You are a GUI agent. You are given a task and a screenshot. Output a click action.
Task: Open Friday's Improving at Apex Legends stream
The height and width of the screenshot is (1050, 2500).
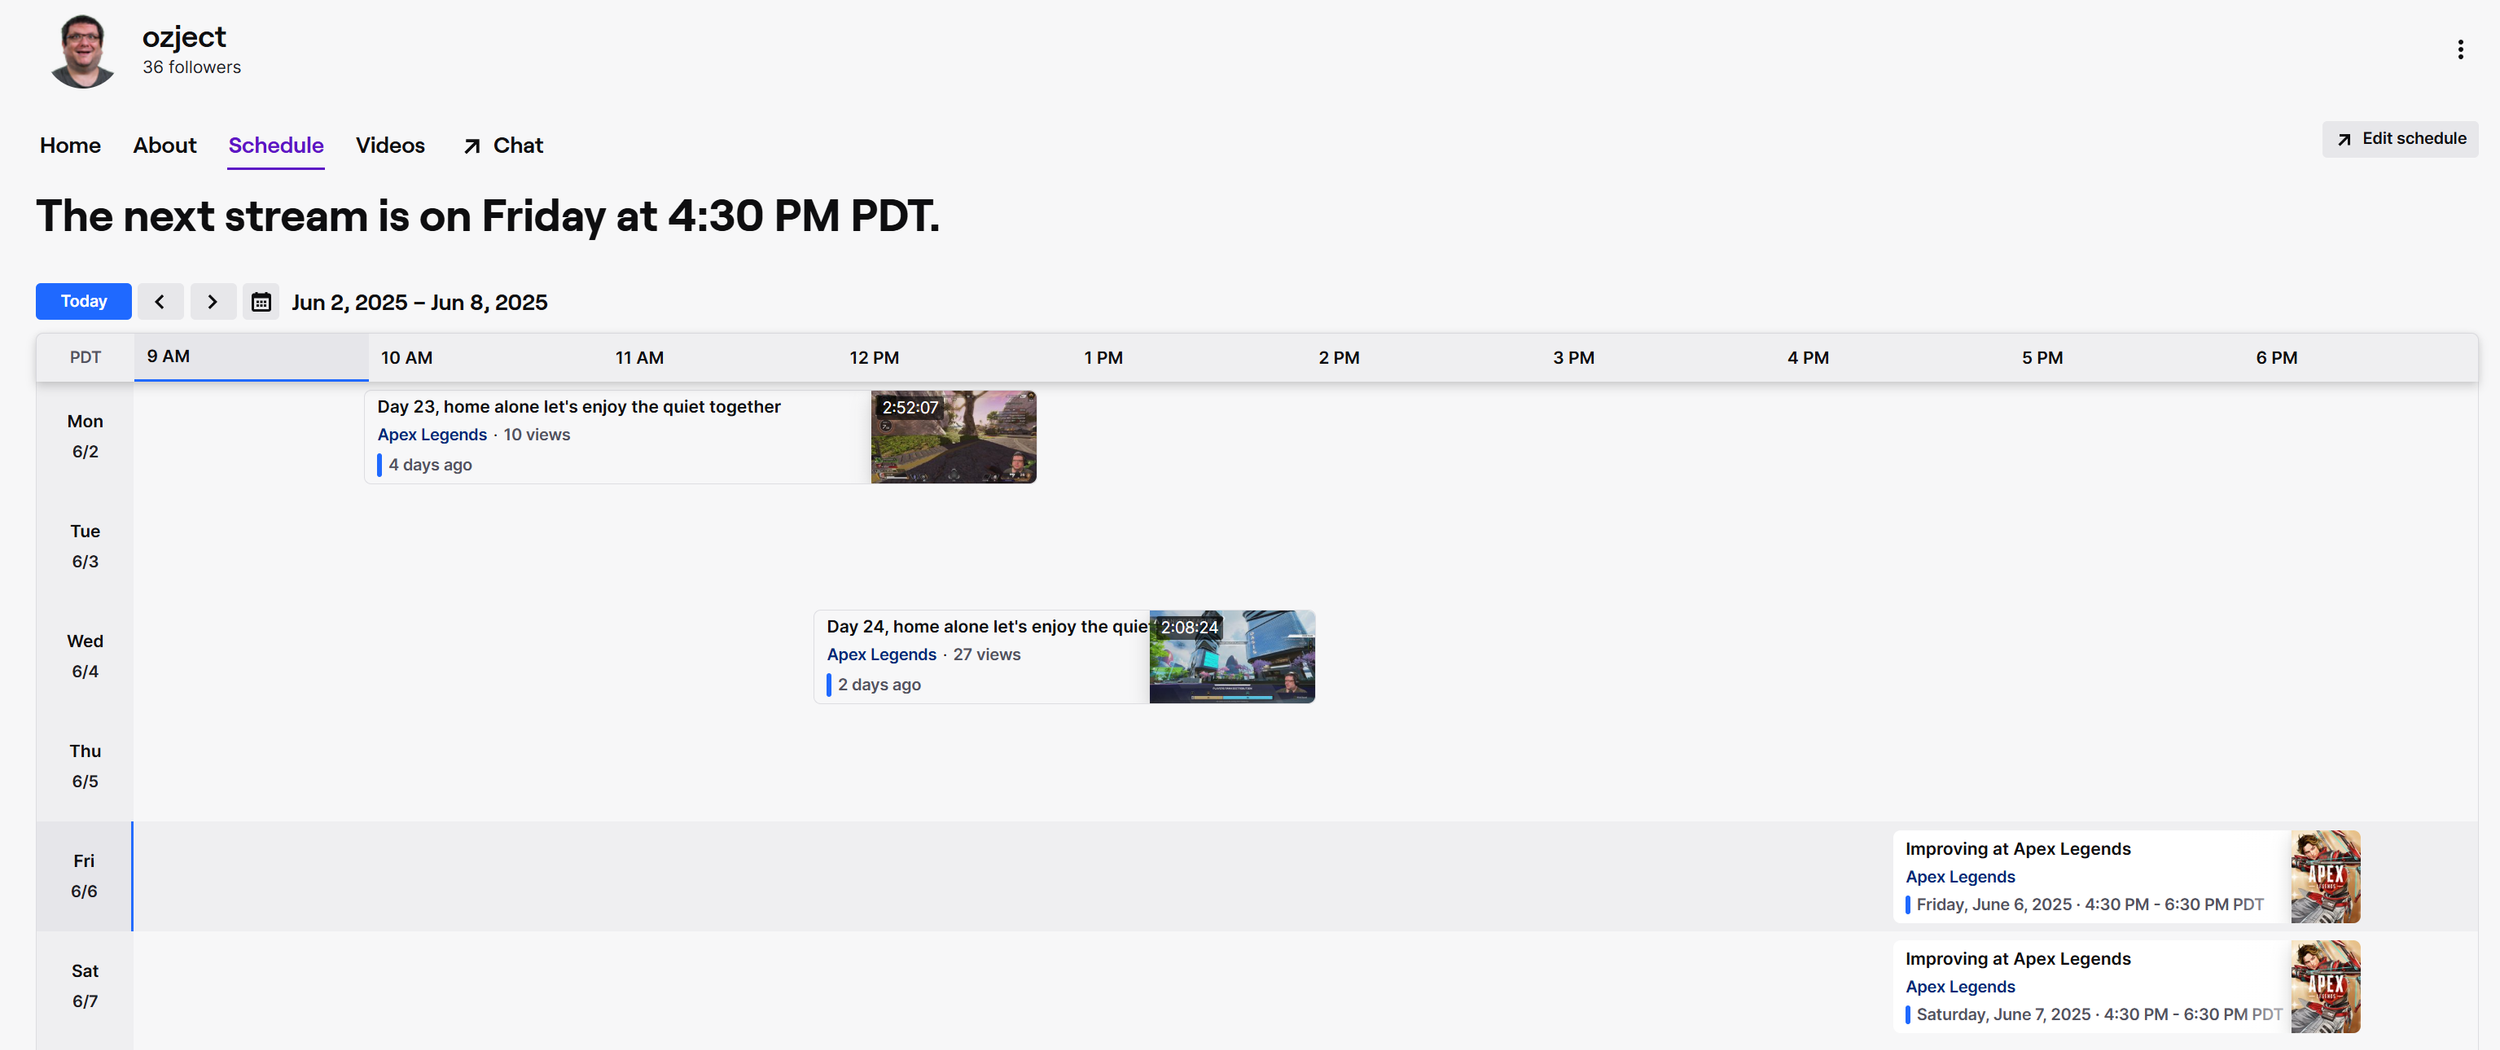coord(2018,849)
